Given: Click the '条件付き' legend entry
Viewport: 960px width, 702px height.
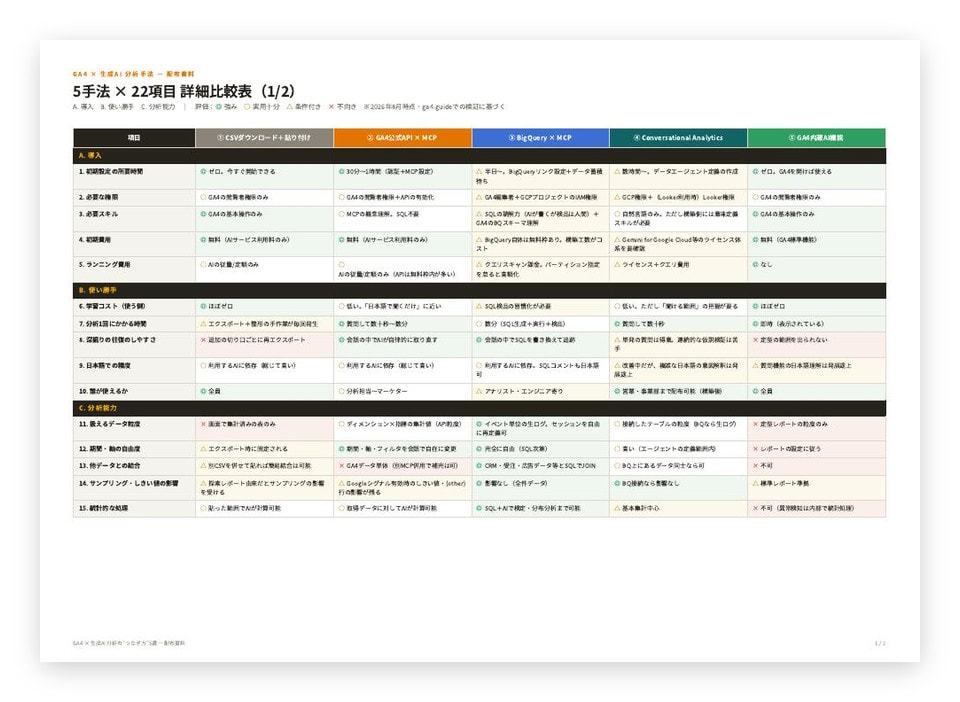Looking at the screenshot, I should click(304, 106).
